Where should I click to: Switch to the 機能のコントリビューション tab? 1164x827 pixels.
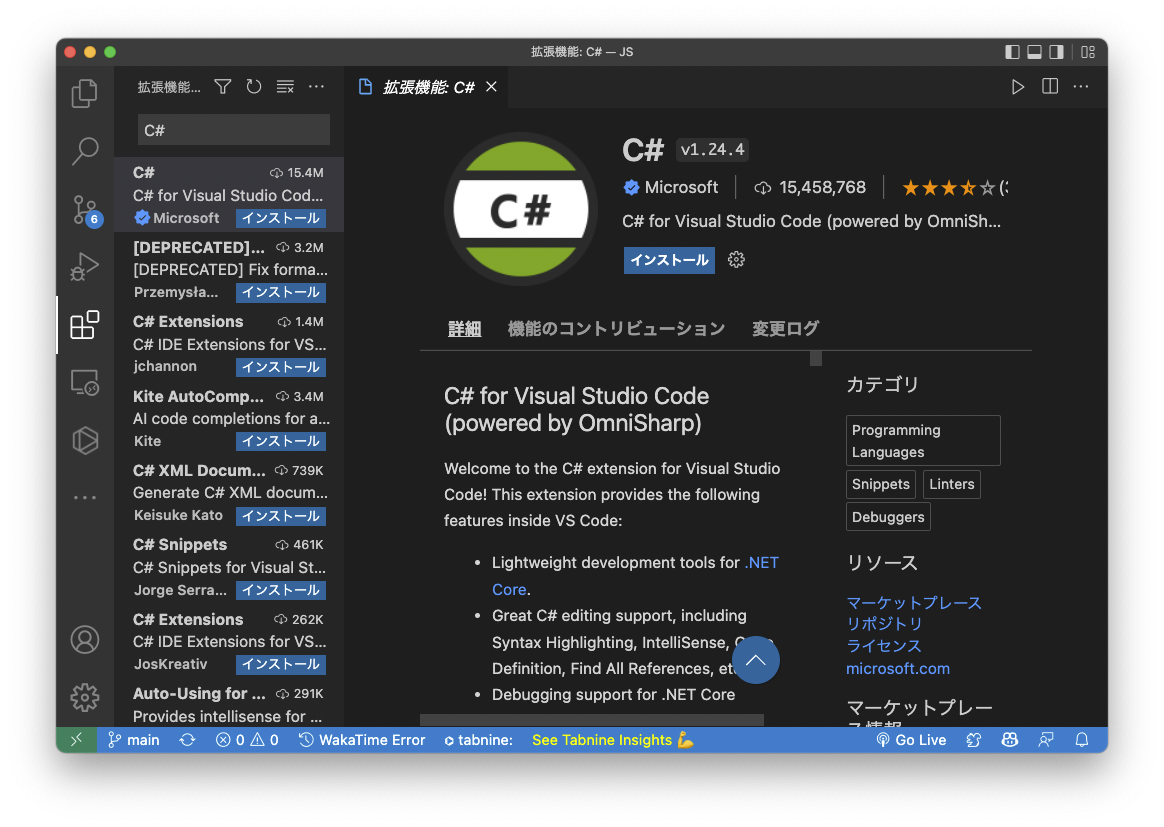tap(616, 329)
